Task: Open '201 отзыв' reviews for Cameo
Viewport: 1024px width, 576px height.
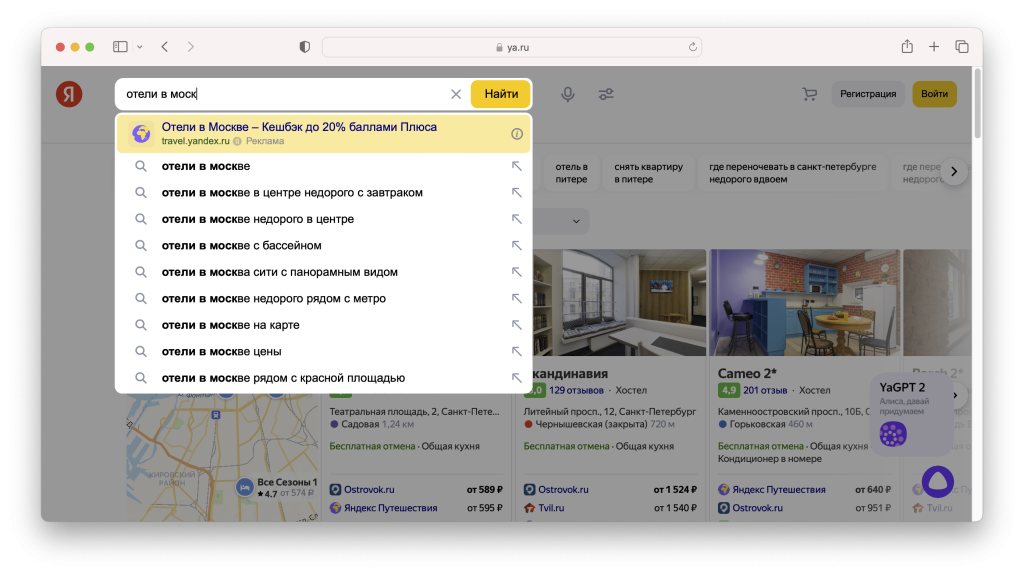Action: tap(765, 391)
